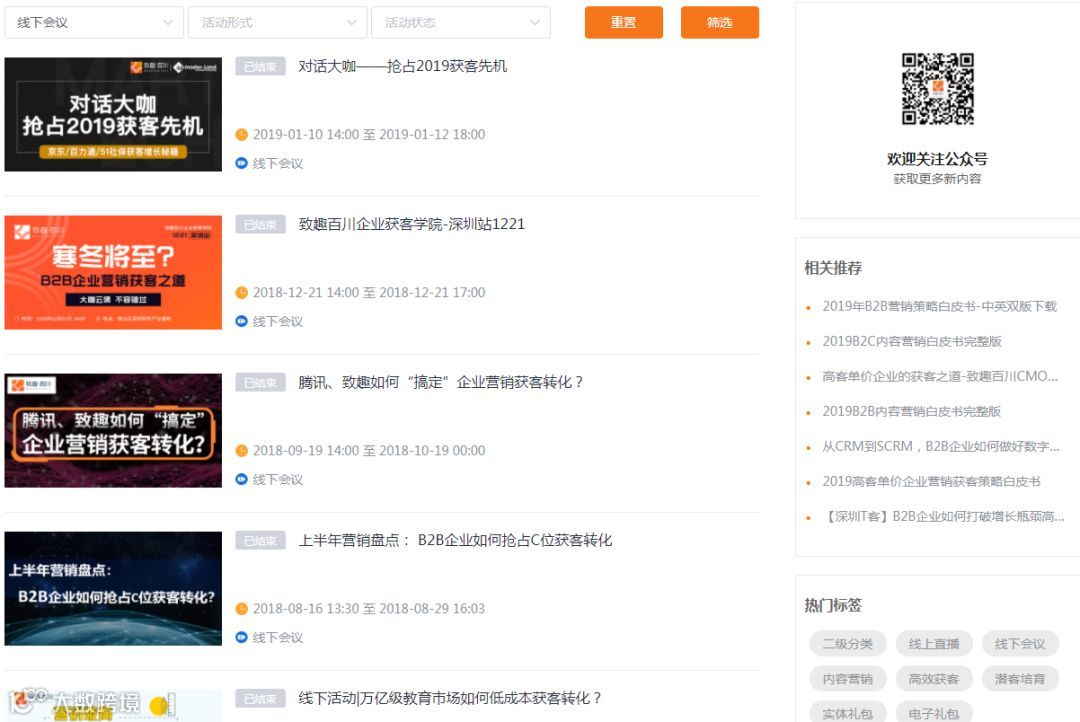
Task: Click the 筛选 filter button
Action: click(x=720, y=23)
